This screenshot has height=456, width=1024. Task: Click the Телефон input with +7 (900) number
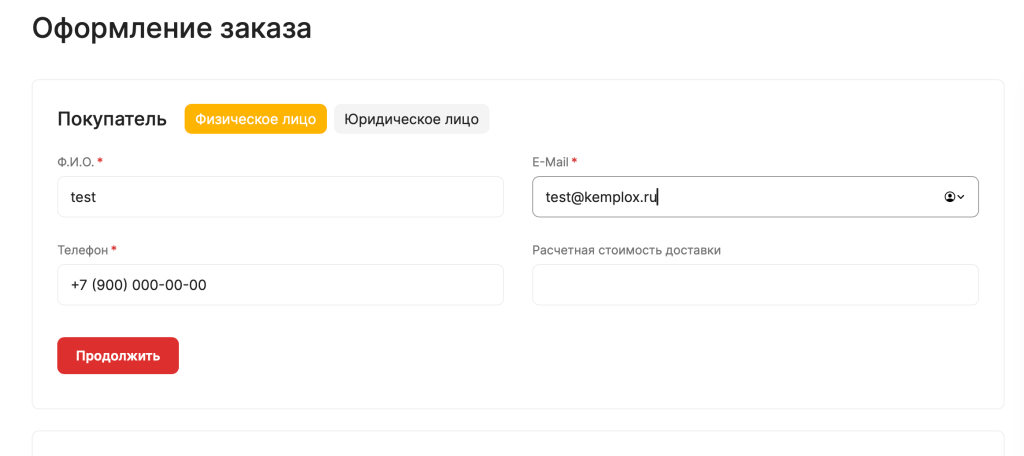tap(280, 285)
